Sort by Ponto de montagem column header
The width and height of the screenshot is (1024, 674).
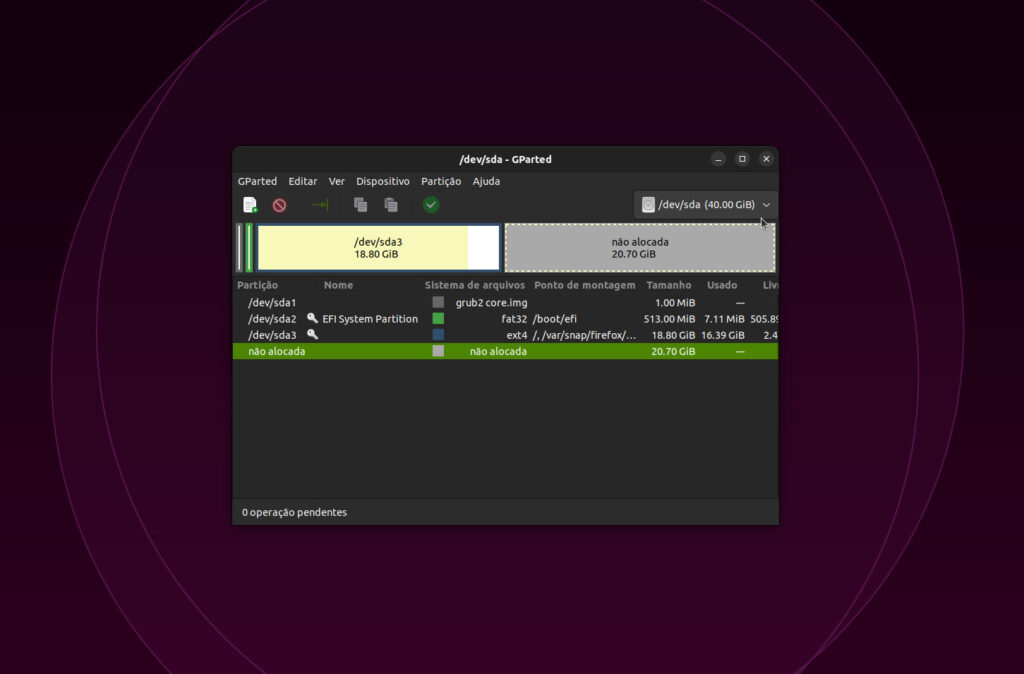(x=584, y=285)
